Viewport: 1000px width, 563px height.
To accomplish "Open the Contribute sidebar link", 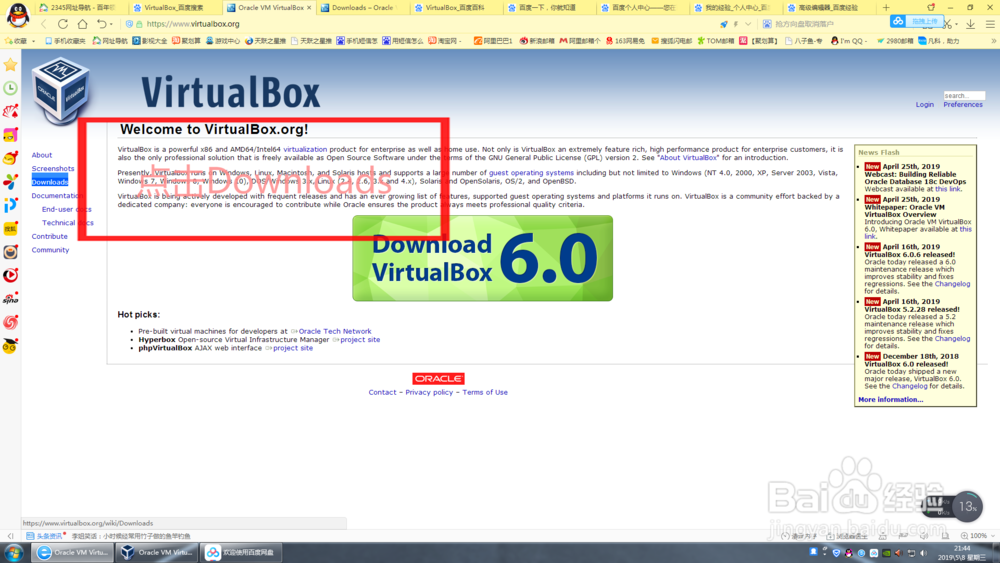I will (x=50, y=237).
